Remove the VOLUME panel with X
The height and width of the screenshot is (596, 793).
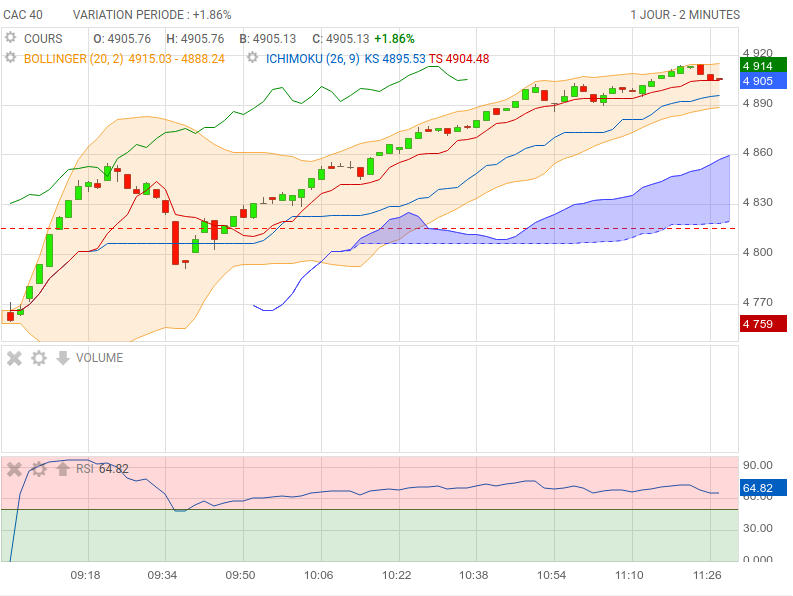click(14, 358)
